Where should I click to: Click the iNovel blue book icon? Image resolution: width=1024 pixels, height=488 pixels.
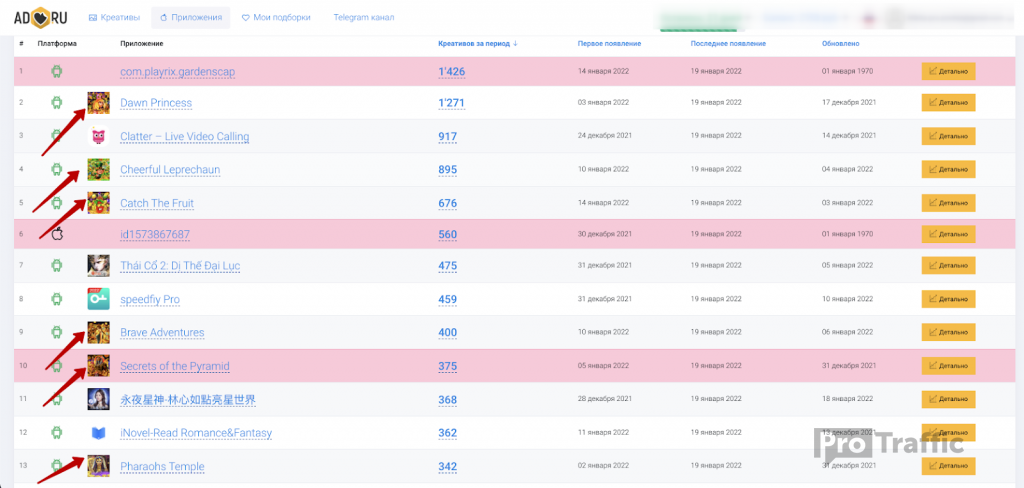(x=98, y=433)
